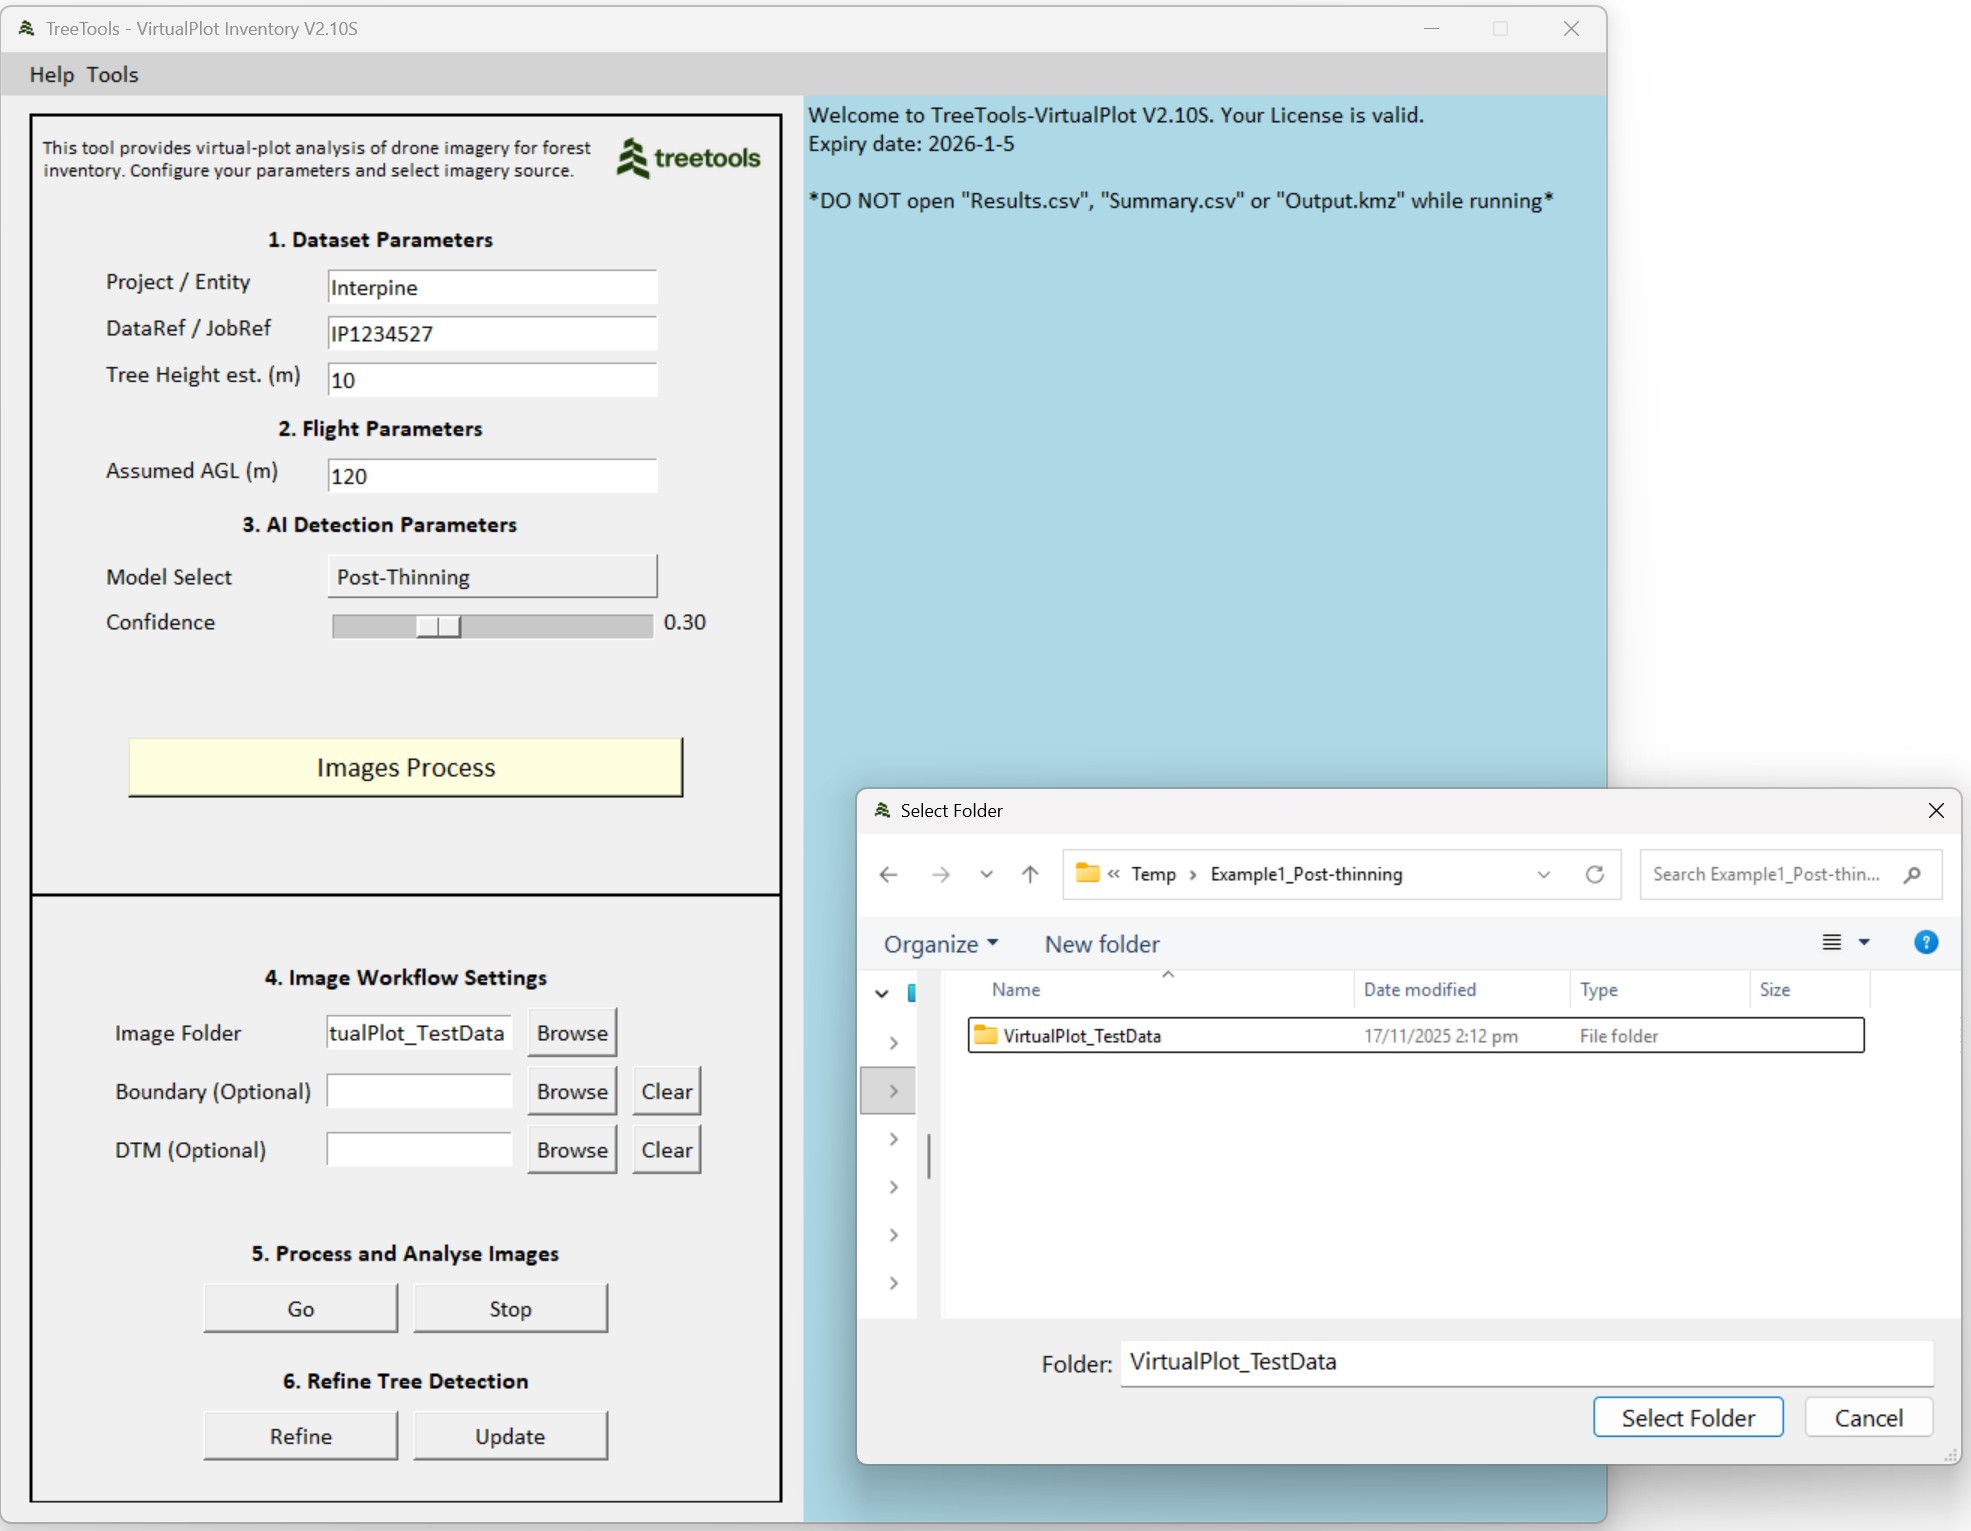Open the Help menu
The height and width of the screenshot is (1531, 1971).
coord(51,75)
